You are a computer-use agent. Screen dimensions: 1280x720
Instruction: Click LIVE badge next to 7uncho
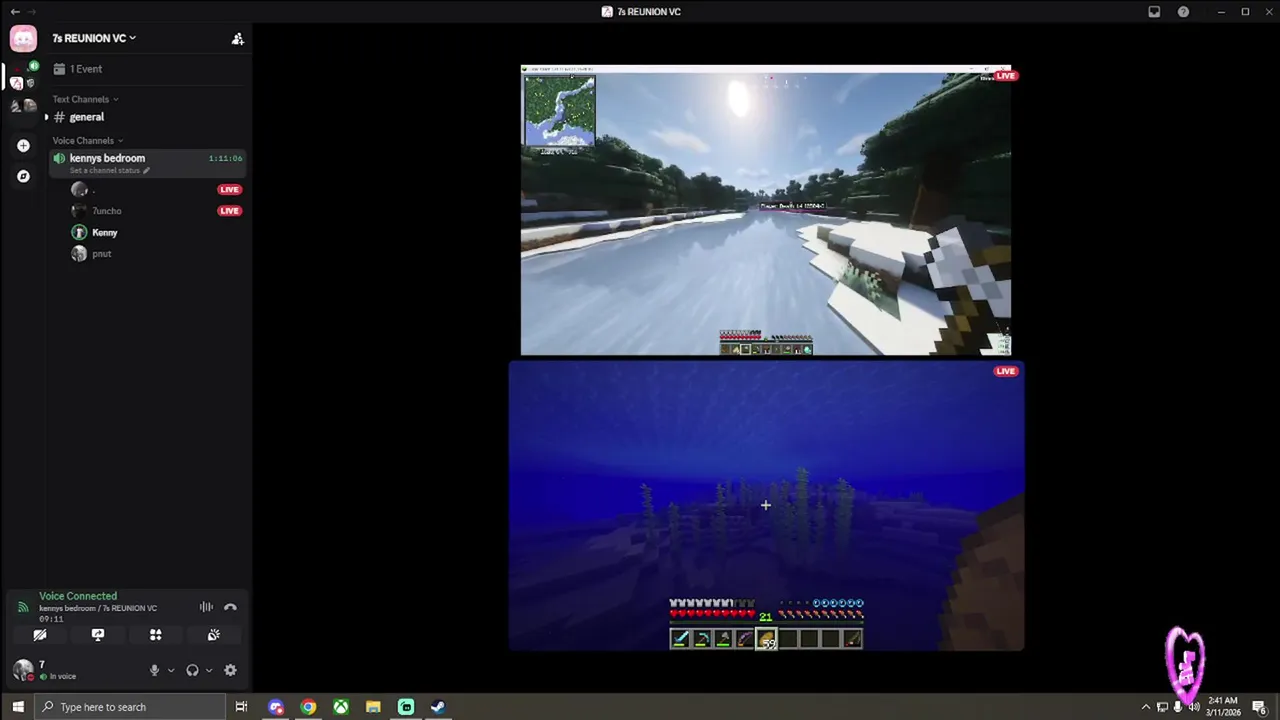pyautogui.click(x=229, y=211)
